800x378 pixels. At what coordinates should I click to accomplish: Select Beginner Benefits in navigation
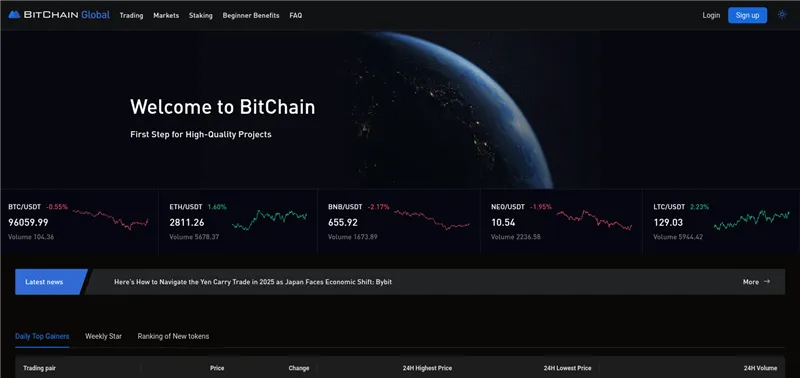click(251, 15)
